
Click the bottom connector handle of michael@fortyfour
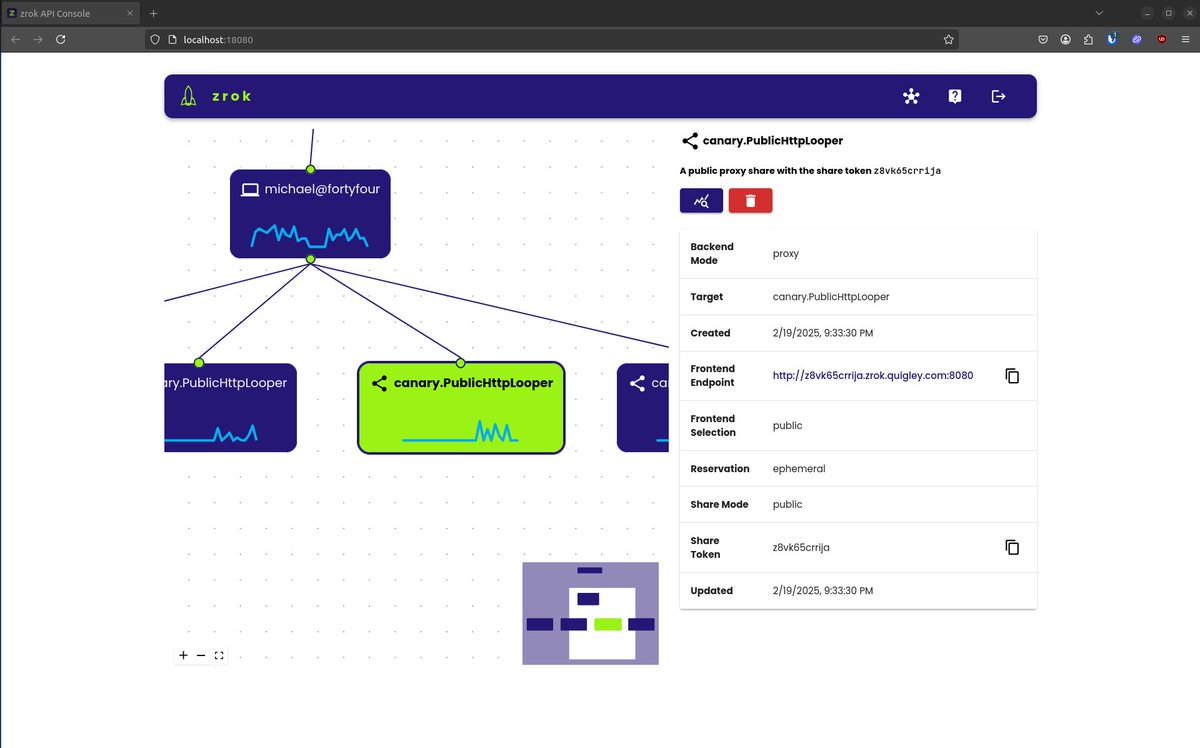[310, 259]
